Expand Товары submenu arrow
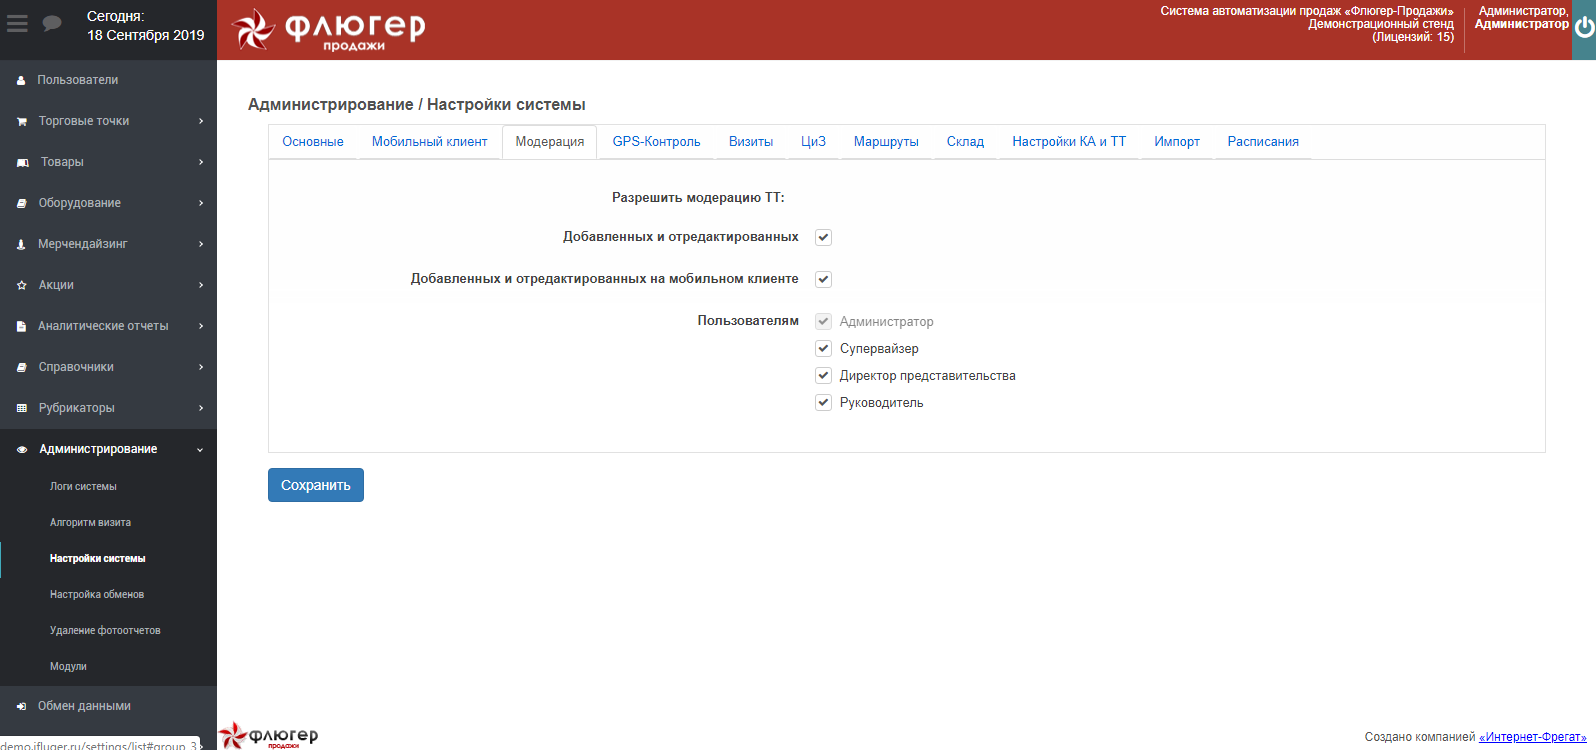Viewport: 1596px width, 750px height. pyautogui.click(x=201, y=162)
